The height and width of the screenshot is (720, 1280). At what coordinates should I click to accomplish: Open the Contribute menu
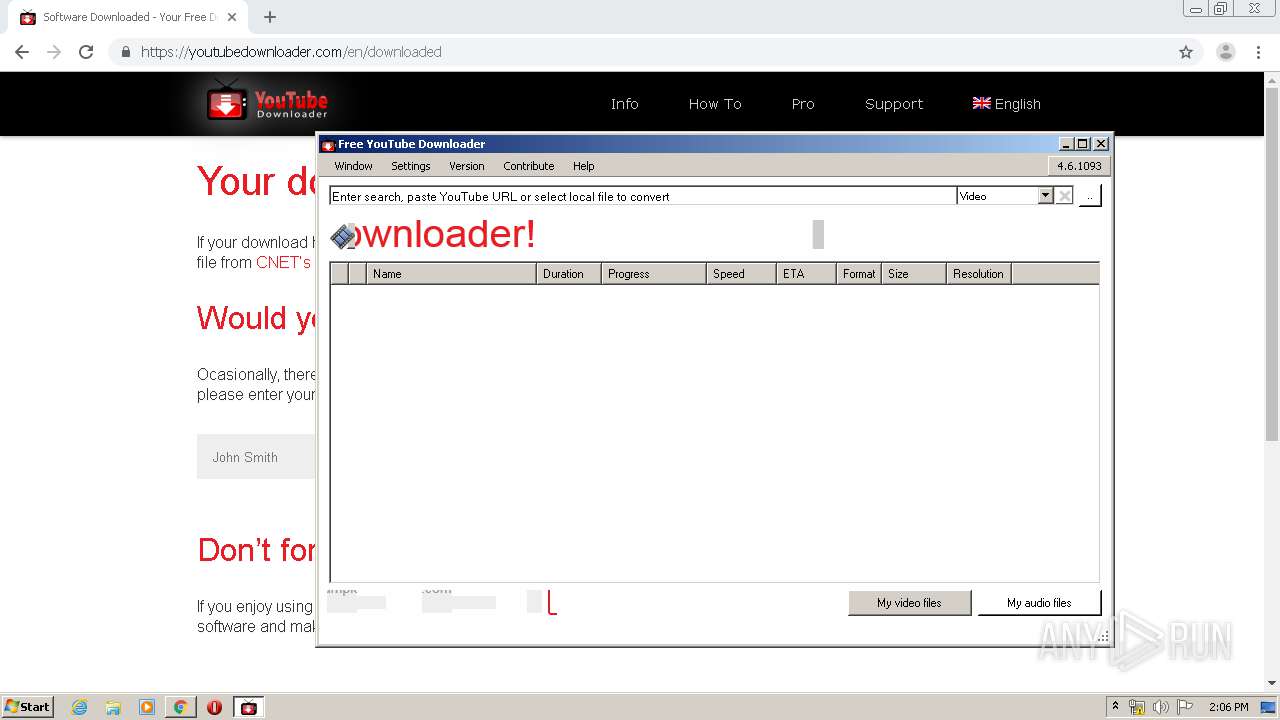(528, 166)
